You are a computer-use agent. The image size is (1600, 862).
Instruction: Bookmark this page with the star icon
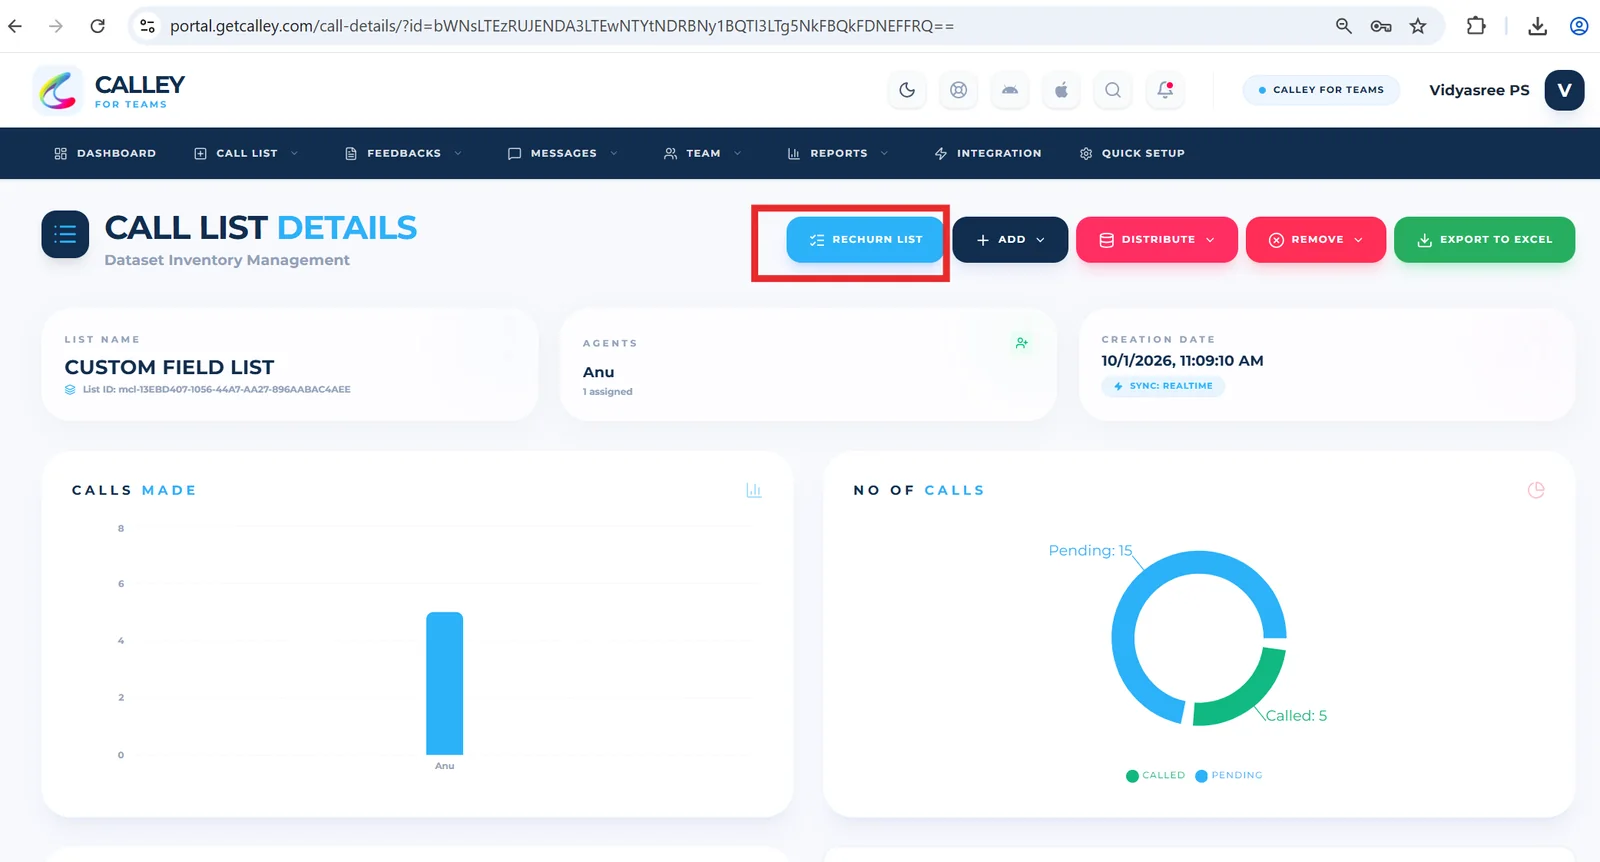1418,26
